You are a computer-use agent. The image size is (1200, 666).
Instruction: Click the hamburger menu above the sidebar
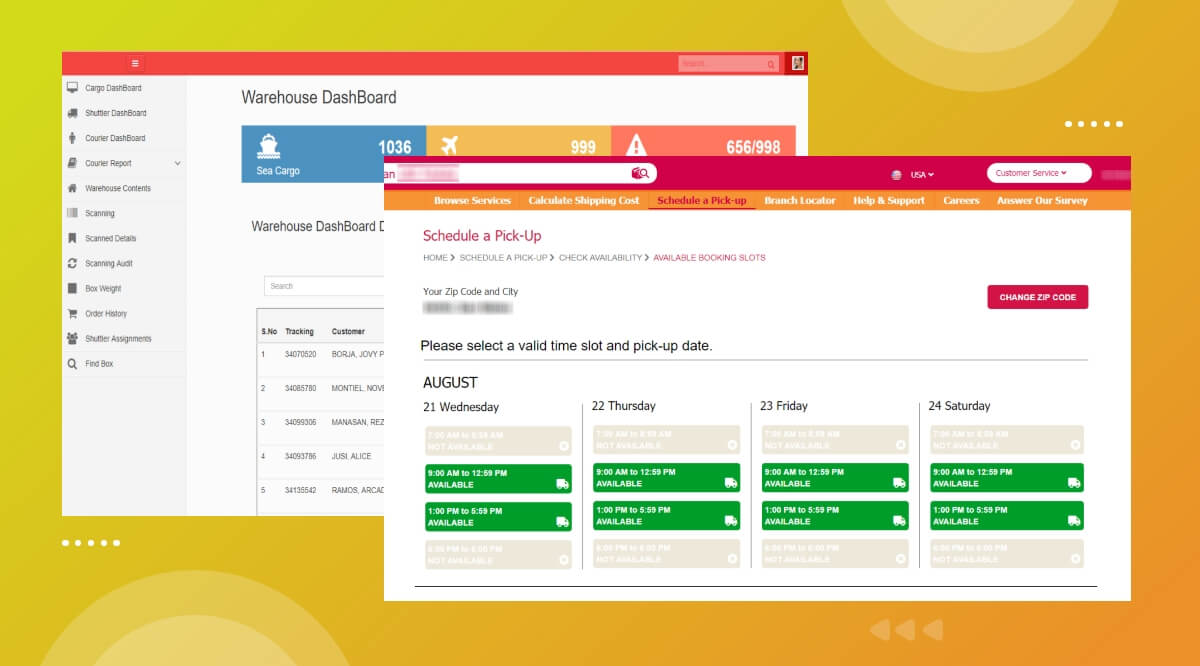135,63
